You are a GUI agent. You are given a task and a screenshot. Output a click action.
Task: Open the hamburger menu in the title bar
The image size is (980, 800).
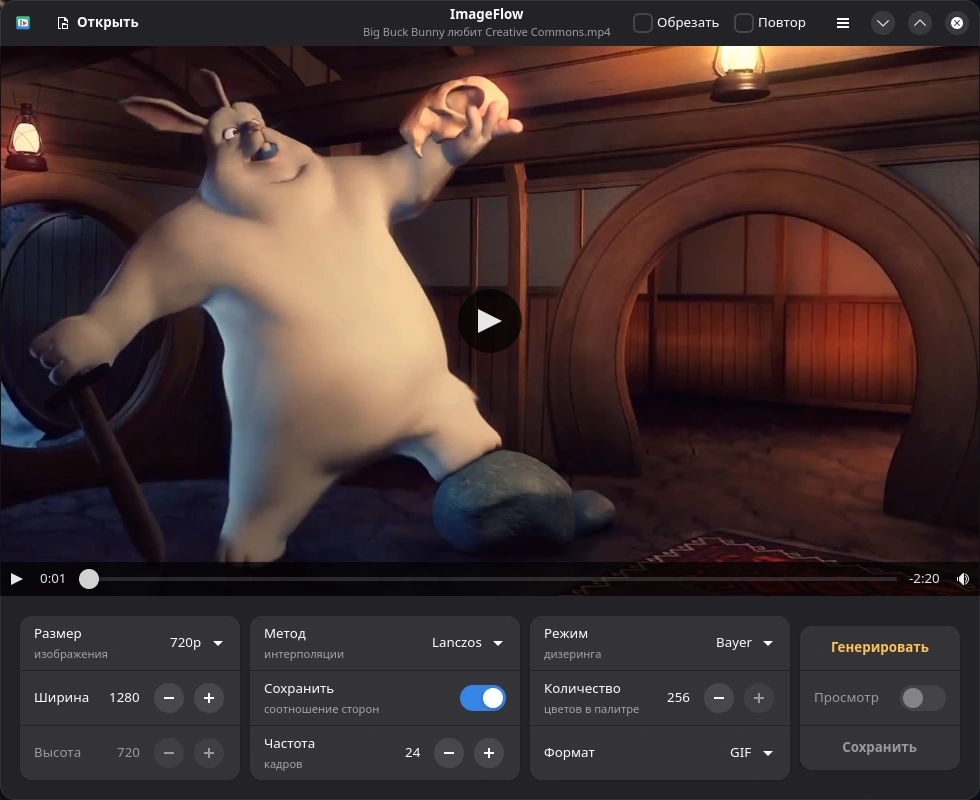coord(843,22)
